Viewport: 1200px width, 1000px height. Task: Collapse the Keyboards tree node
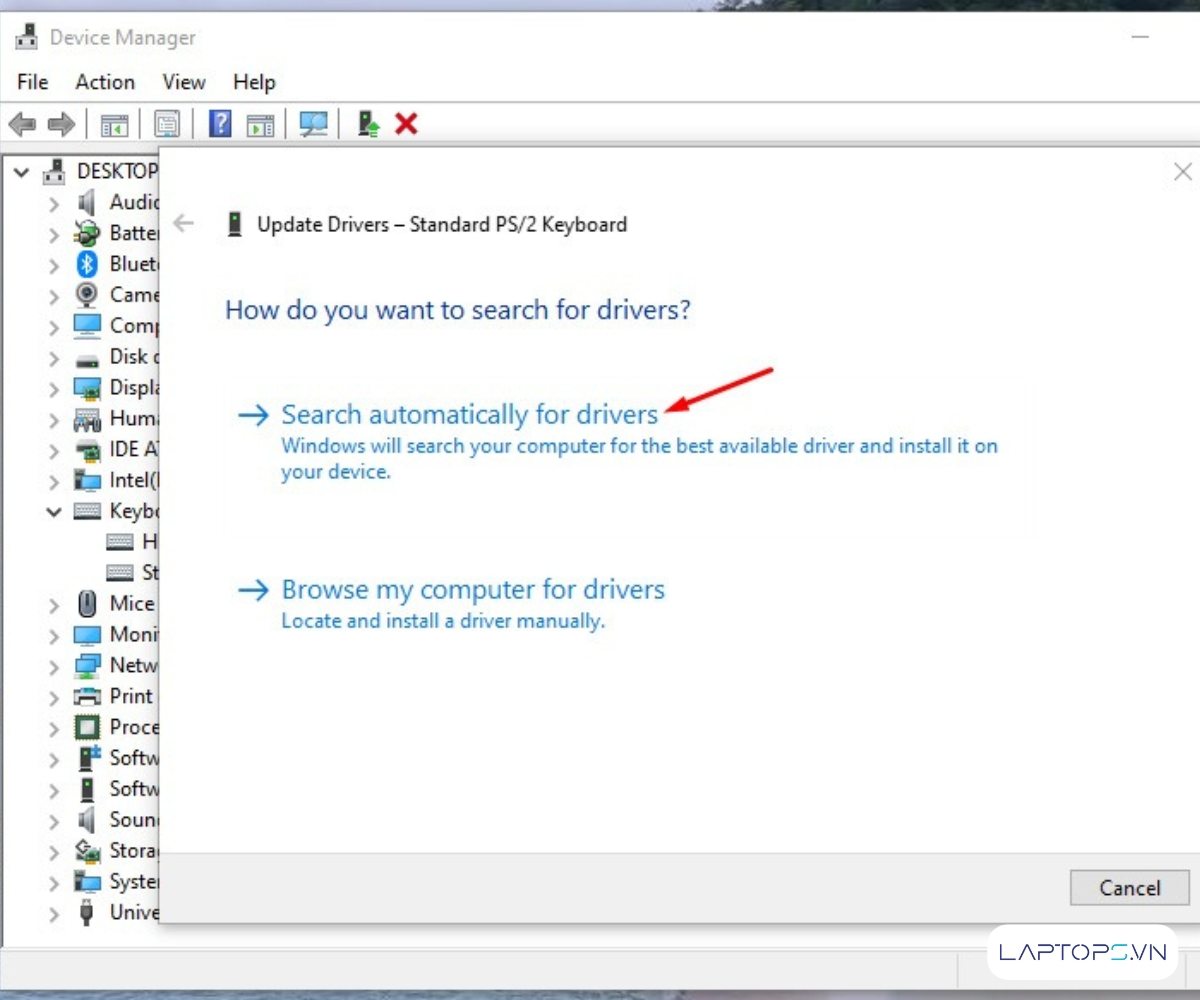pyautogui.click(x=54, y=512)
